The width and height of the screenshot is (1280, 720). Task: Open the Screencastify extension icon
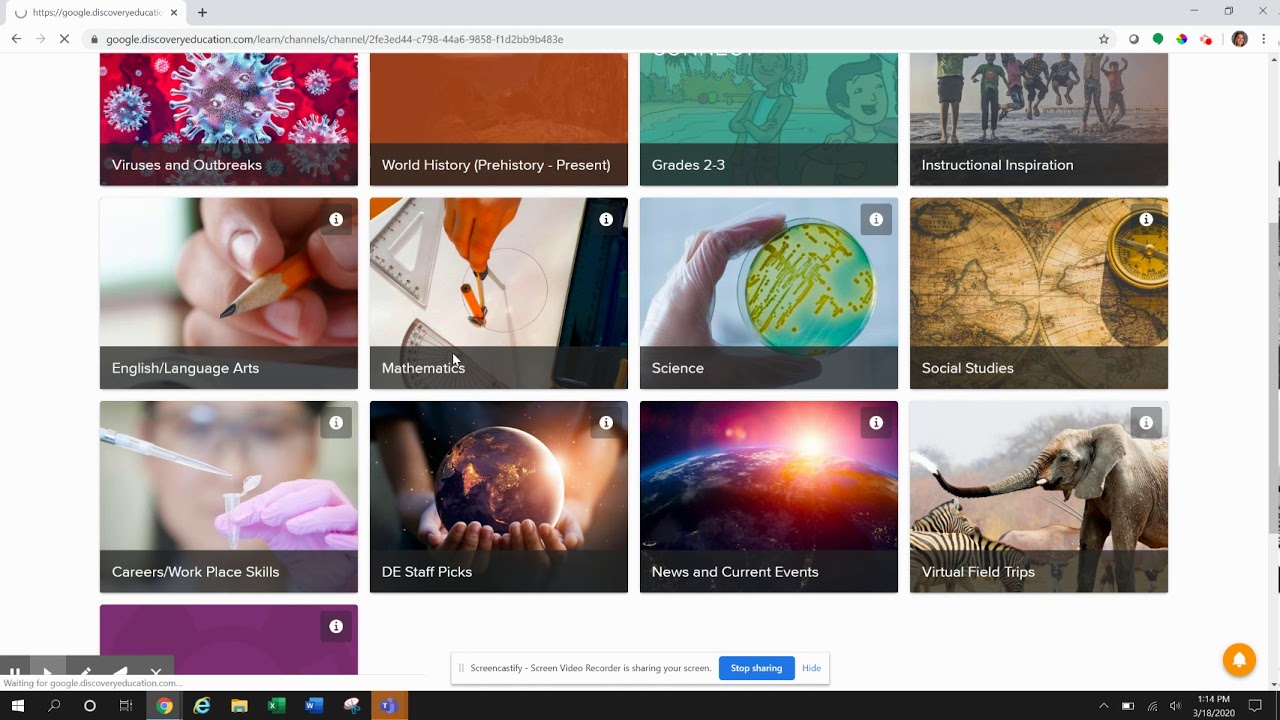1206,39
